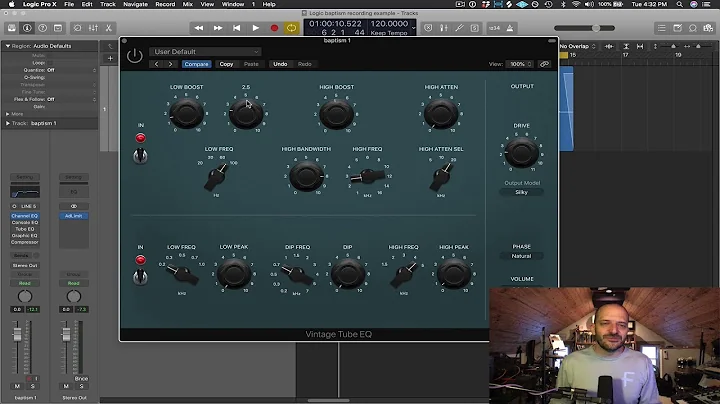Open Wi-Fi status menu icon
This screenshot has width=720, height=404.
[576, 4]
